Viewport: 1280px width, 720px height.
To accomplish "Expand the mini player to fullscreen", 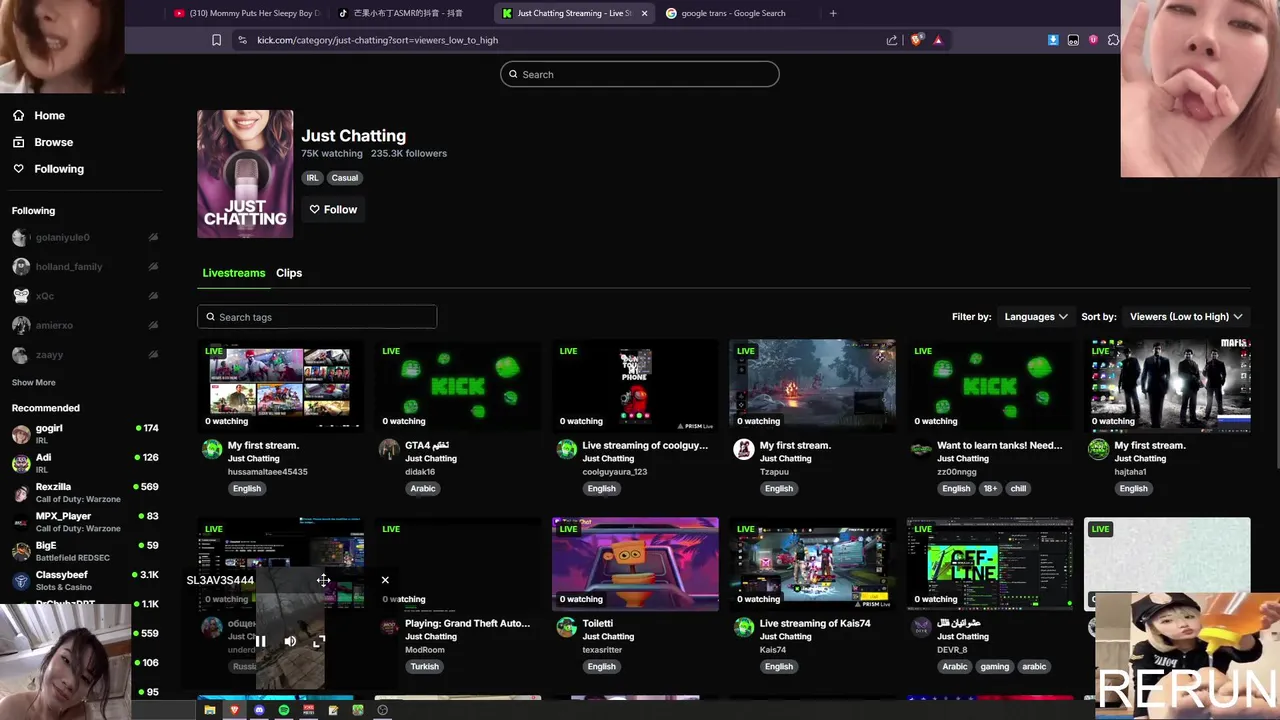I will pos(319,641).
